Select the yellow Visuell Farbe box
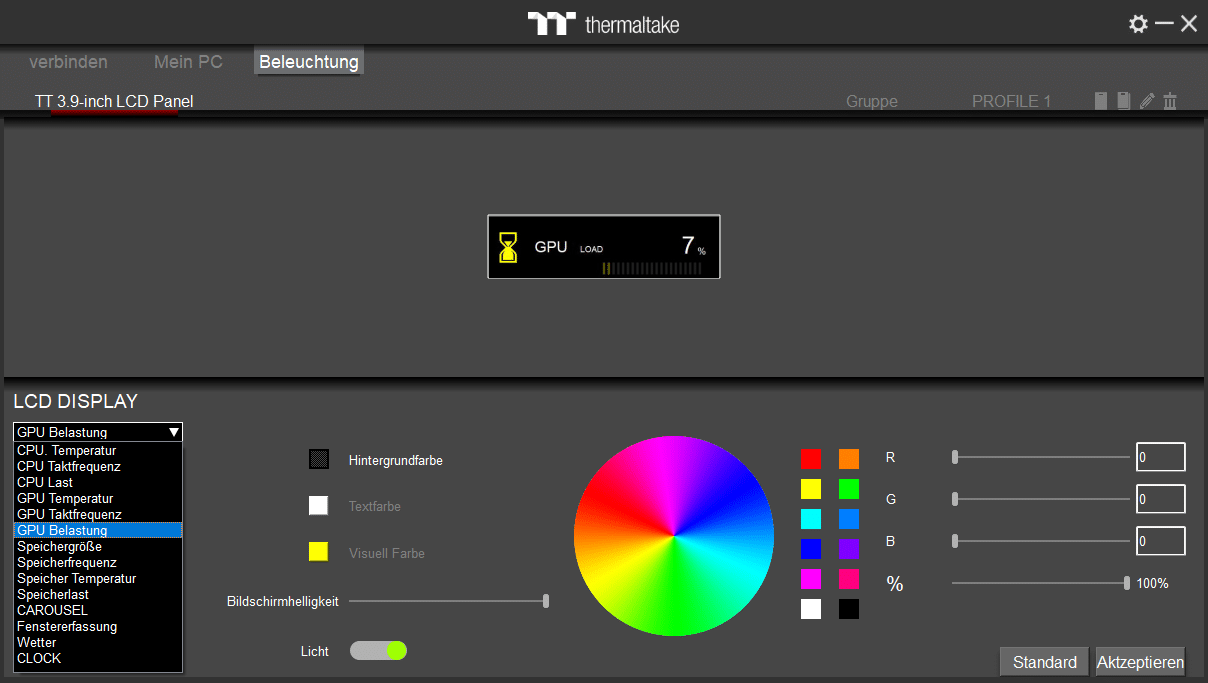Screen dimensions: 1208x683 [x=319, y=552]
